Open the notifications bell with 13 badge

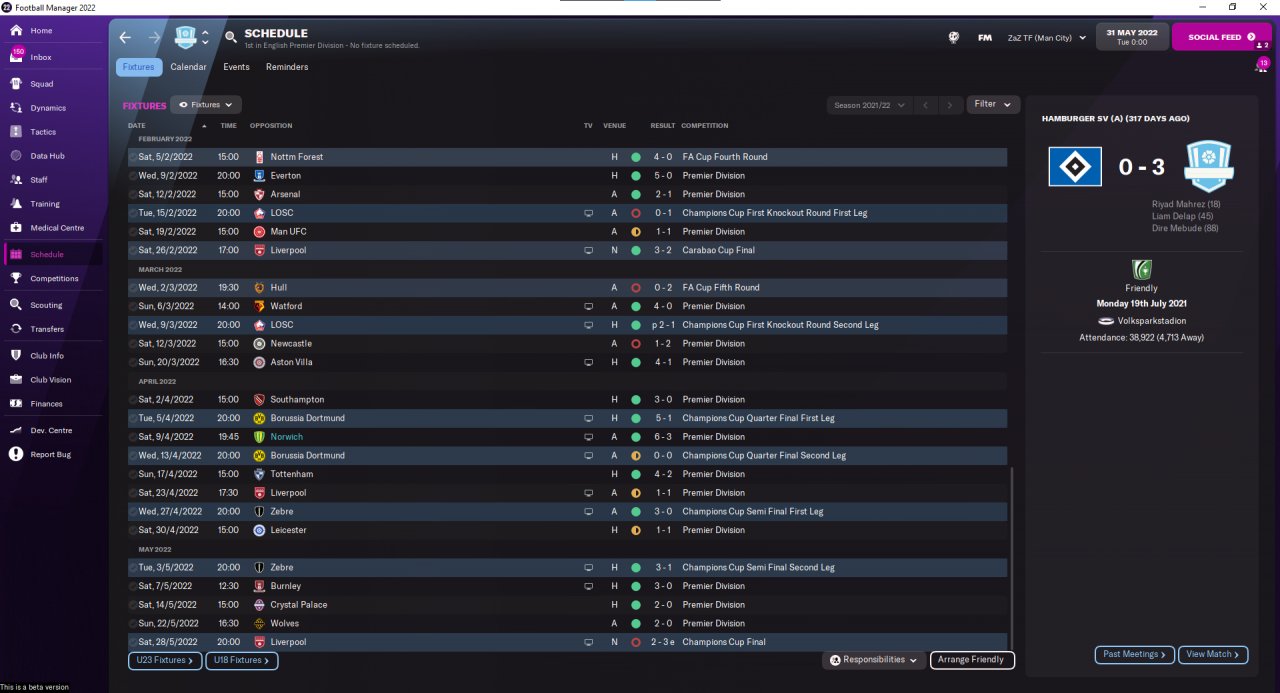(x=1261, y=66)
